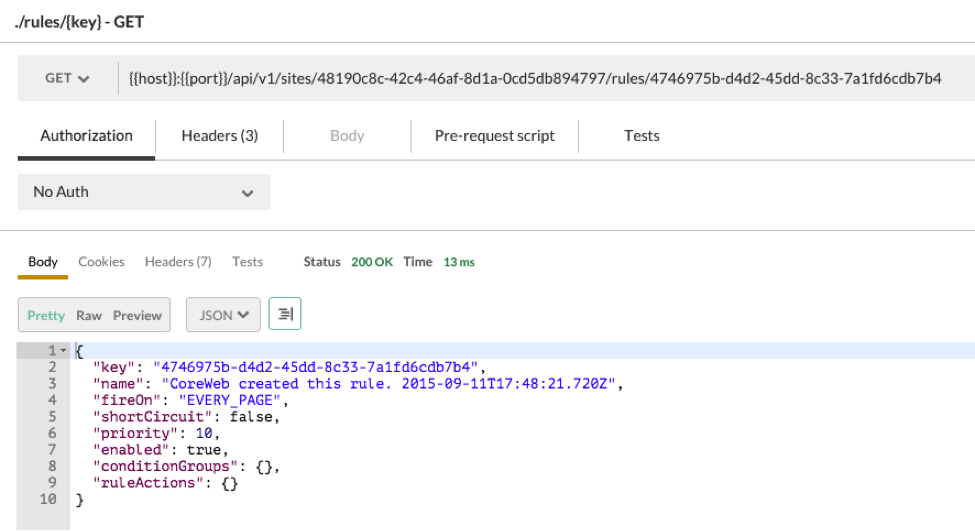Click the request URL input field

tap(535, 79)
